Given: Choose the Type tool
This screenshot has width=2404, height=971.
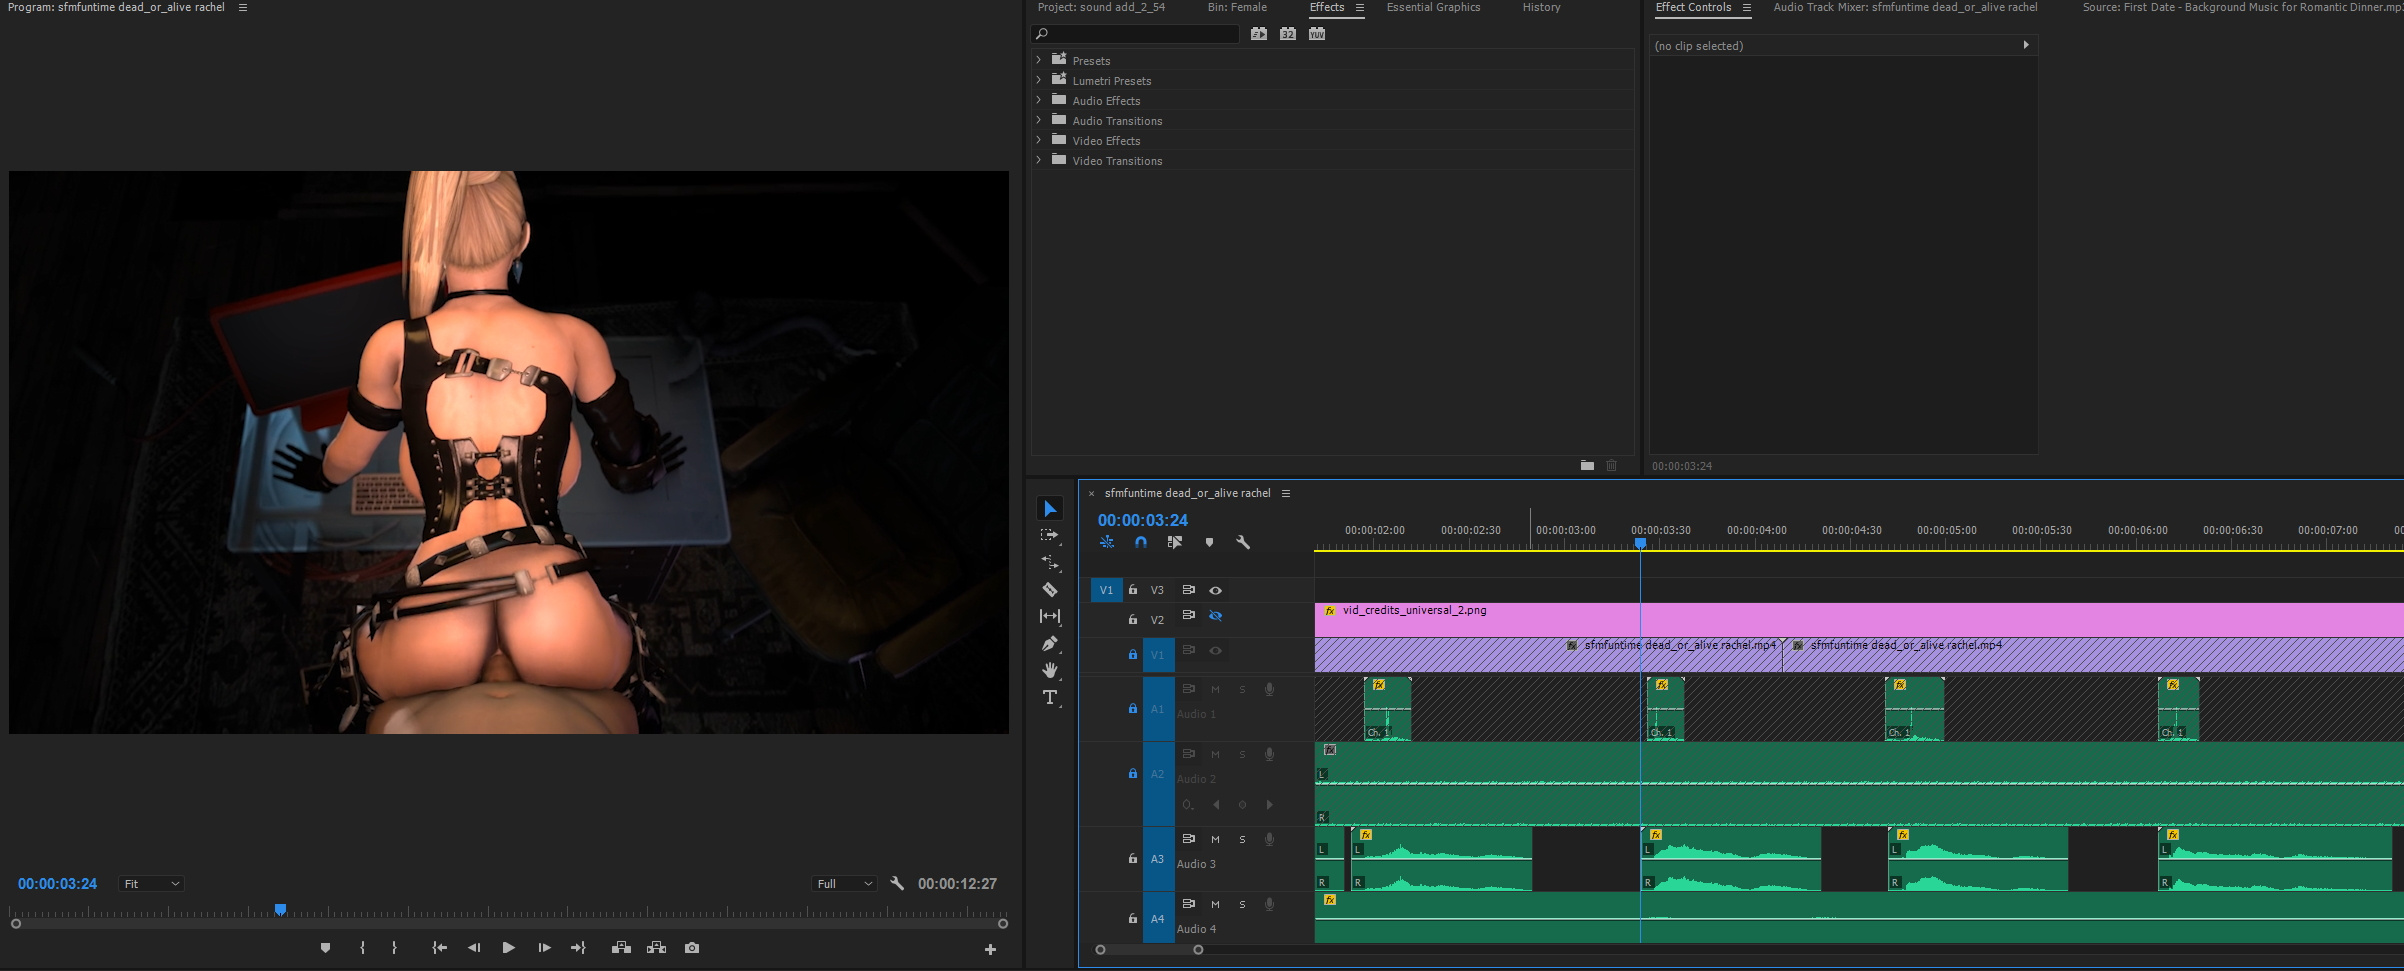Looking at the screenshot, I should (1050, 697).
